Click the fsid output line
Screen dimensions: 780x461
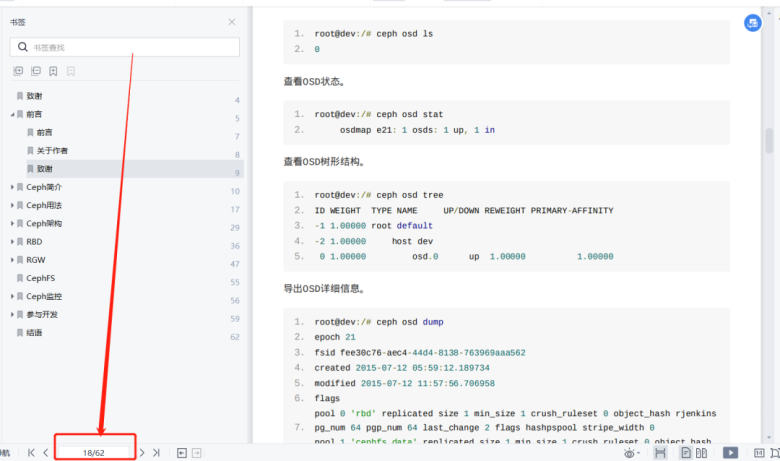pyautogui.click(x=420, y=353)
